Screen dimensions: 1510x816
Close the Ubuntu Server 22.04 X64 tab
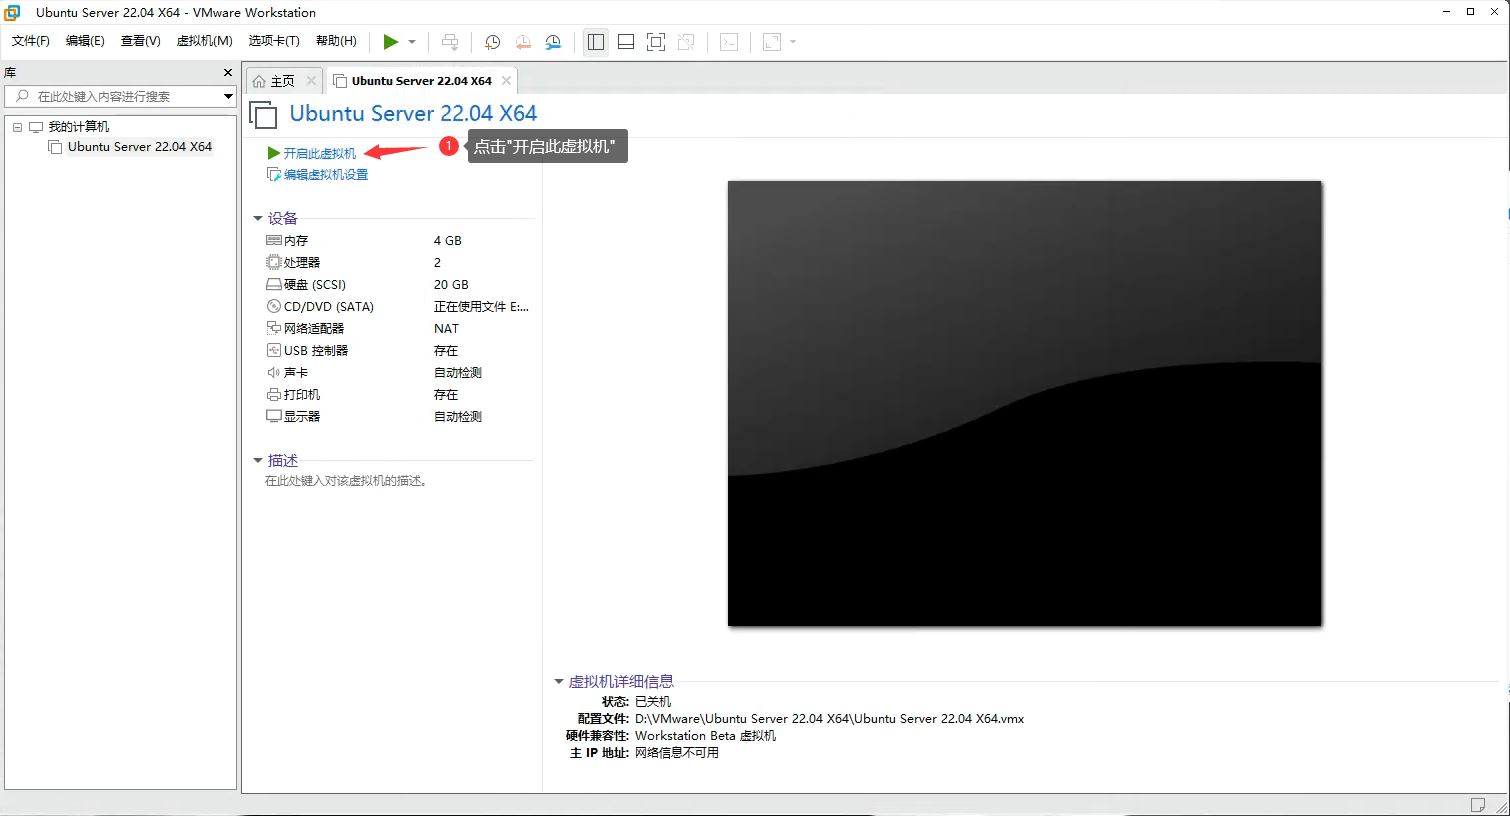click(506, 81)
